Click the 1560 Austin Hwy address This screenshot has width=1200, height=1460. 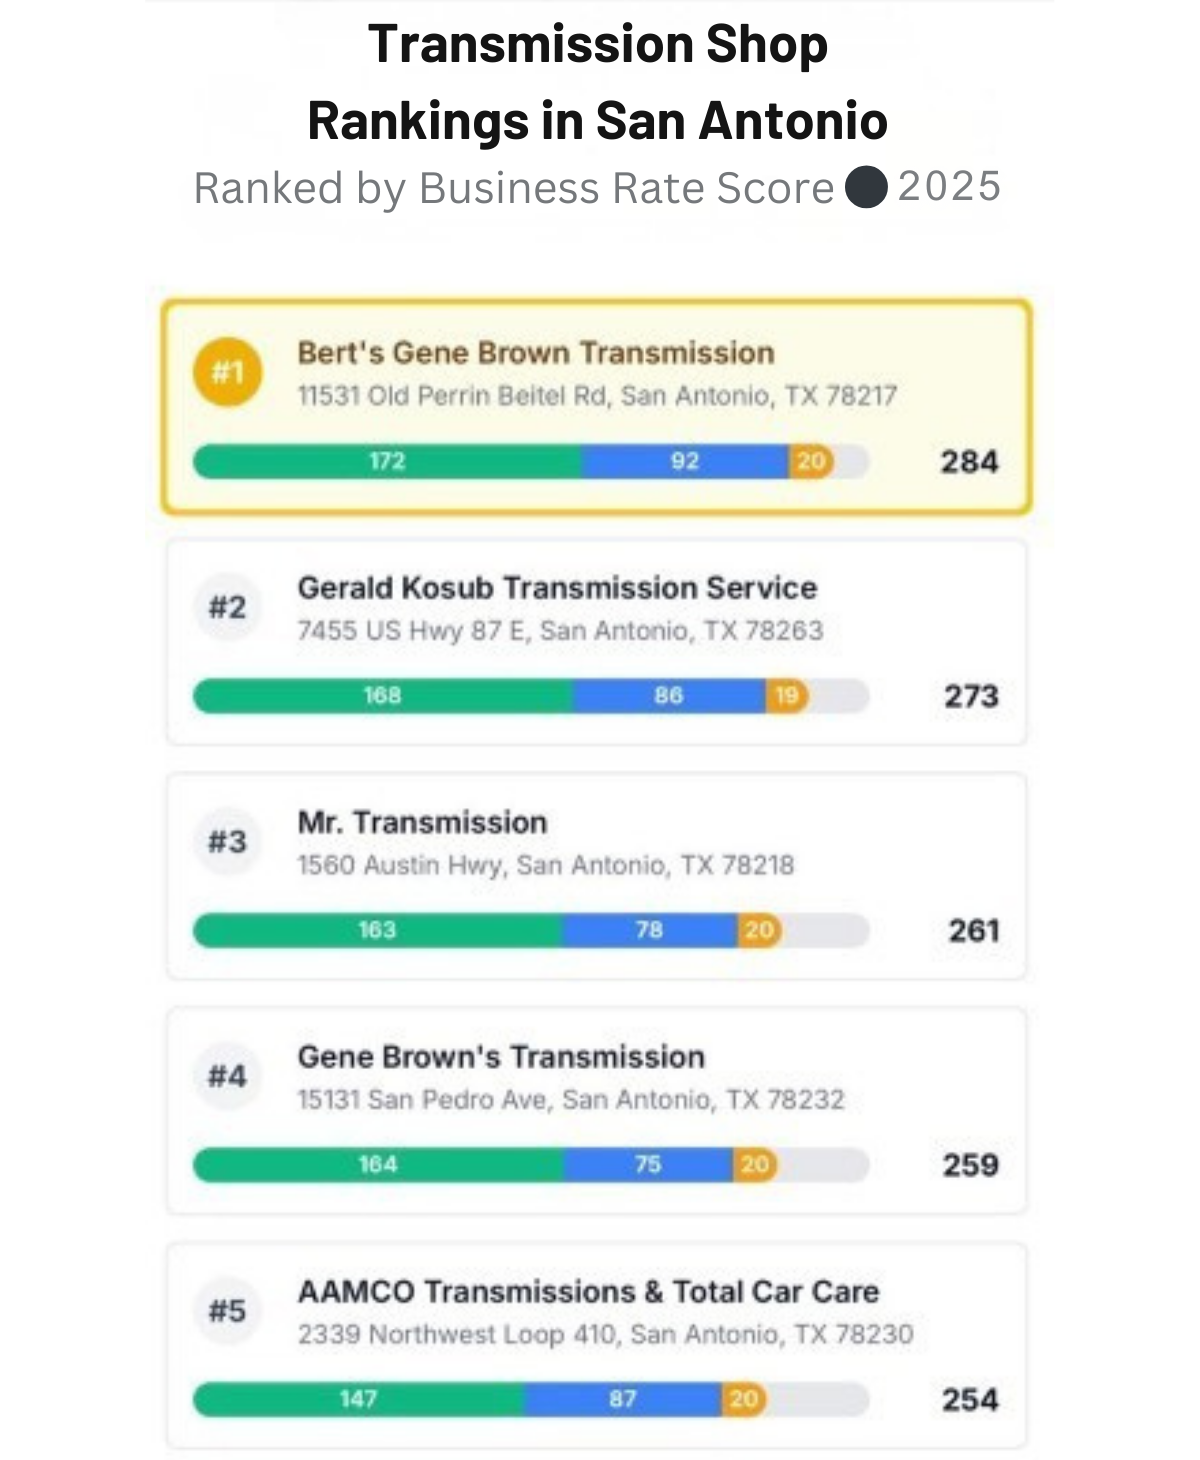tap(545, 865)
